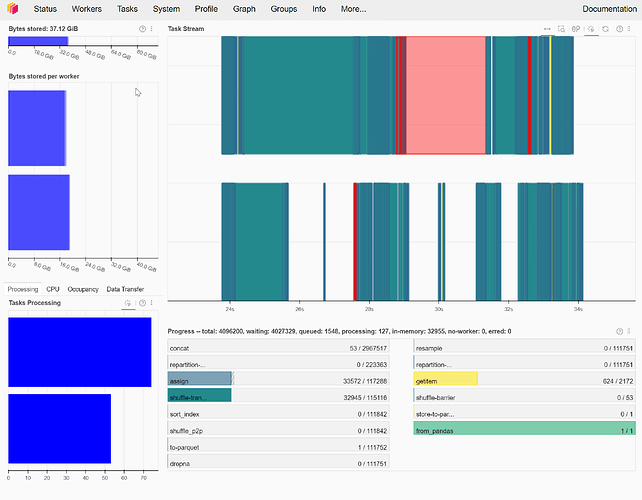
Task: Click repartition row showing 0 / 223363
Action: tap(278, 364)
